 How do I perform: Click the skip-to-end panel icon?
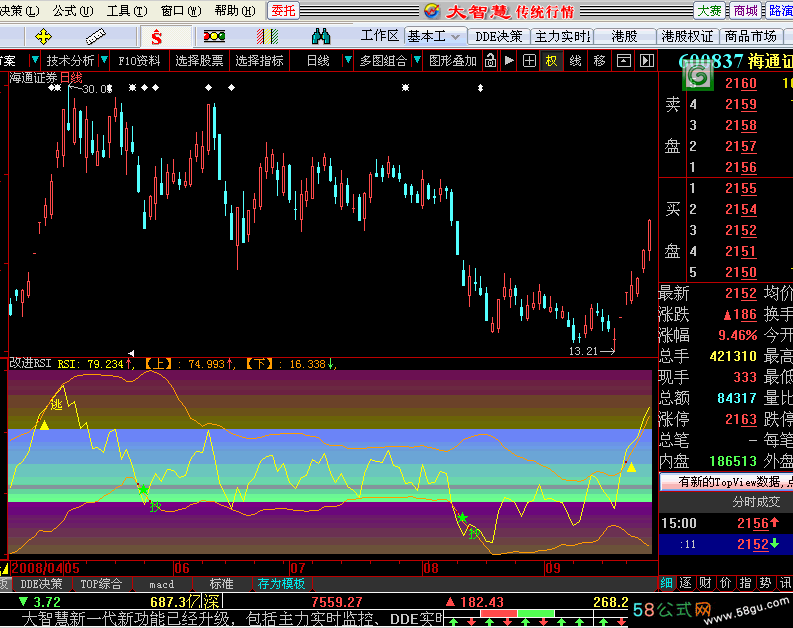click(x=647, y=61)
